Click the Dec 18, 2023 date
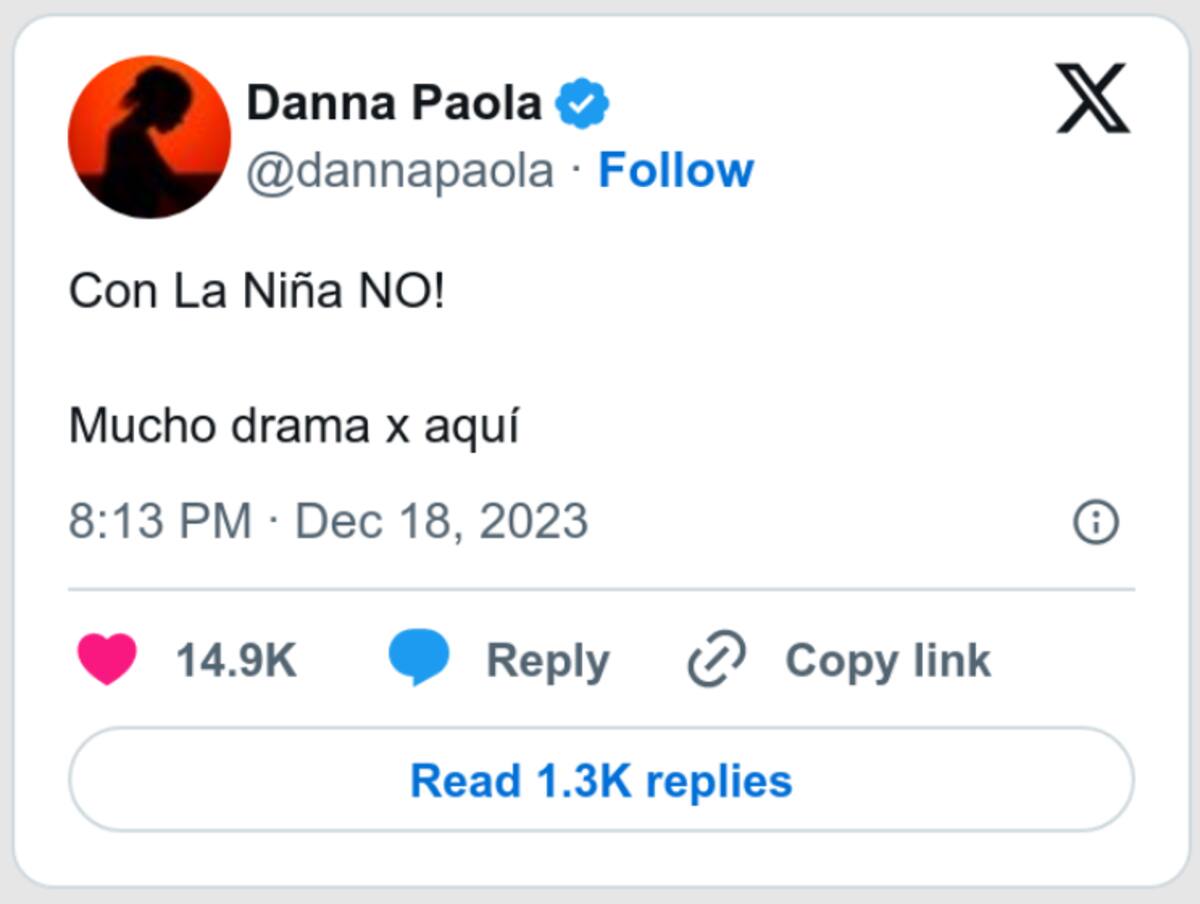The height and width of the screenshot is (904, 1200). tap(441, 522)
